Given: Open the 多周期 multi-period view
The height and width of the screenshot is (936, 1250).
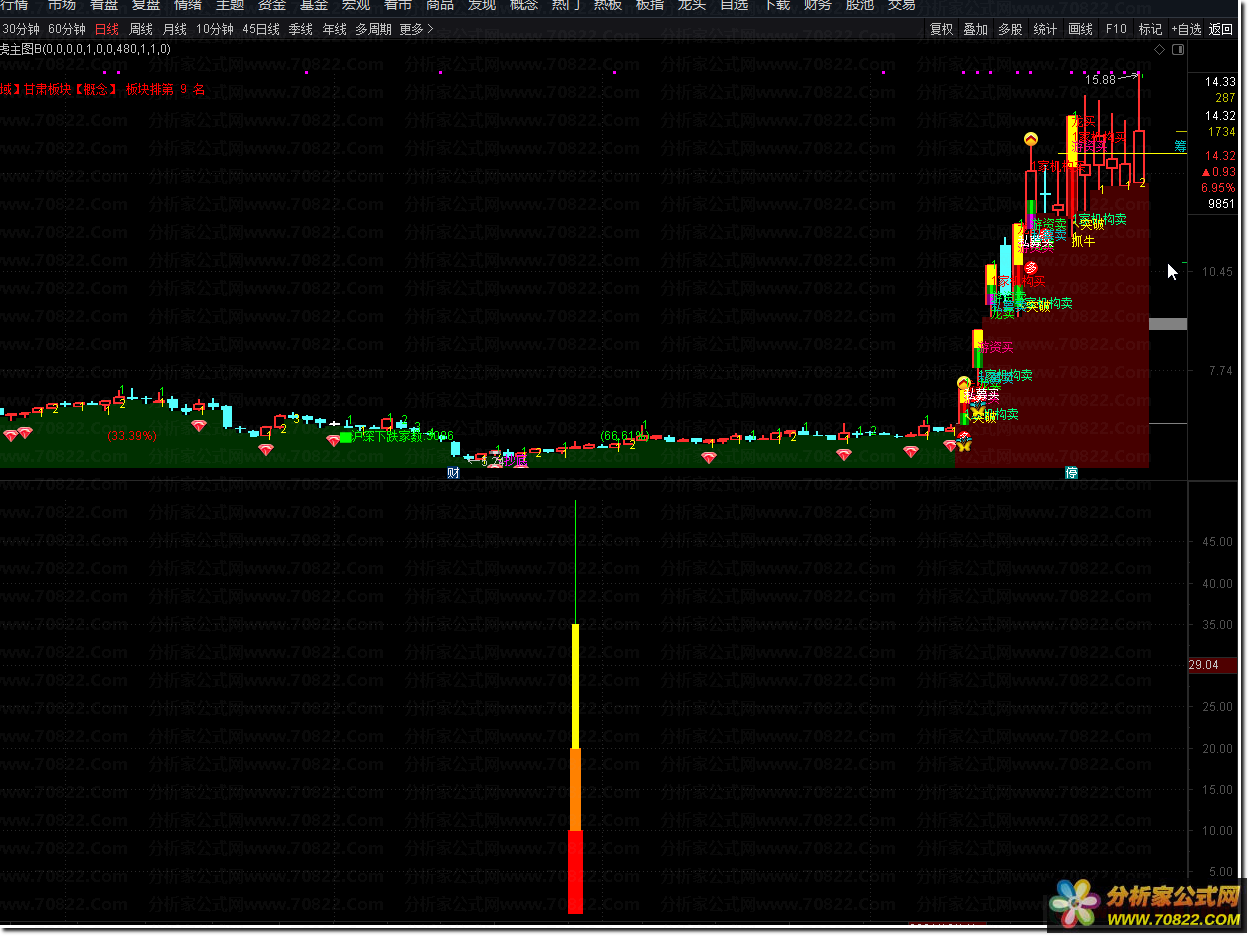Looking at the screenshot, I should tap(373, 29).
